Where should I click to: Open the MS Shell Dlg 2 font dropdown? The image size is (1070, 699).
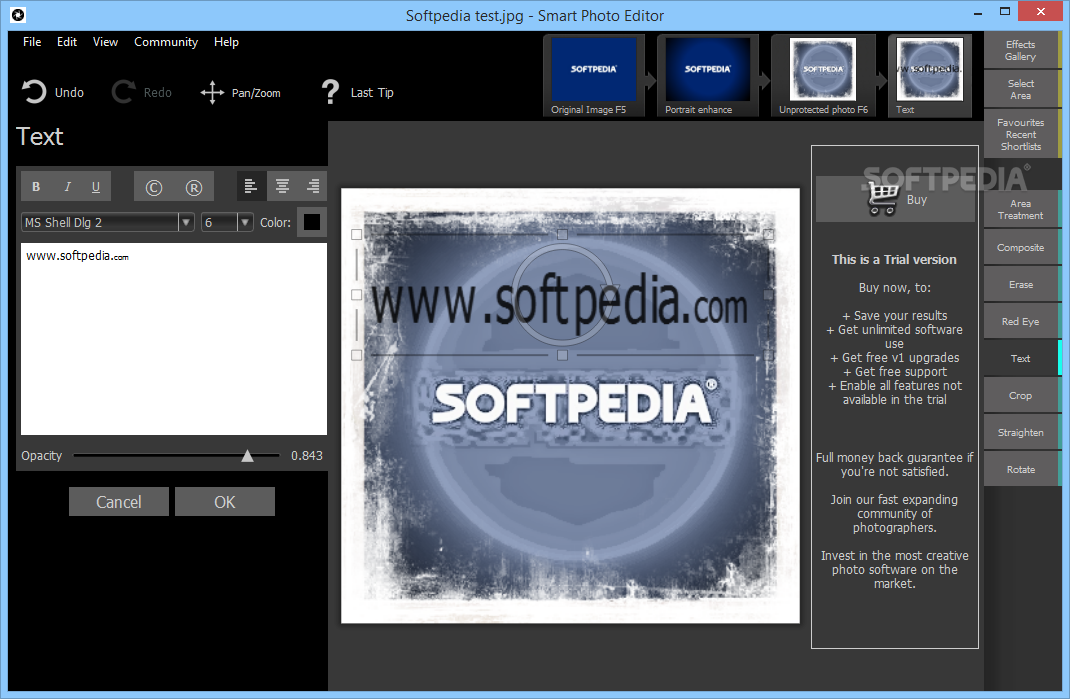click(x=186, y=222)
